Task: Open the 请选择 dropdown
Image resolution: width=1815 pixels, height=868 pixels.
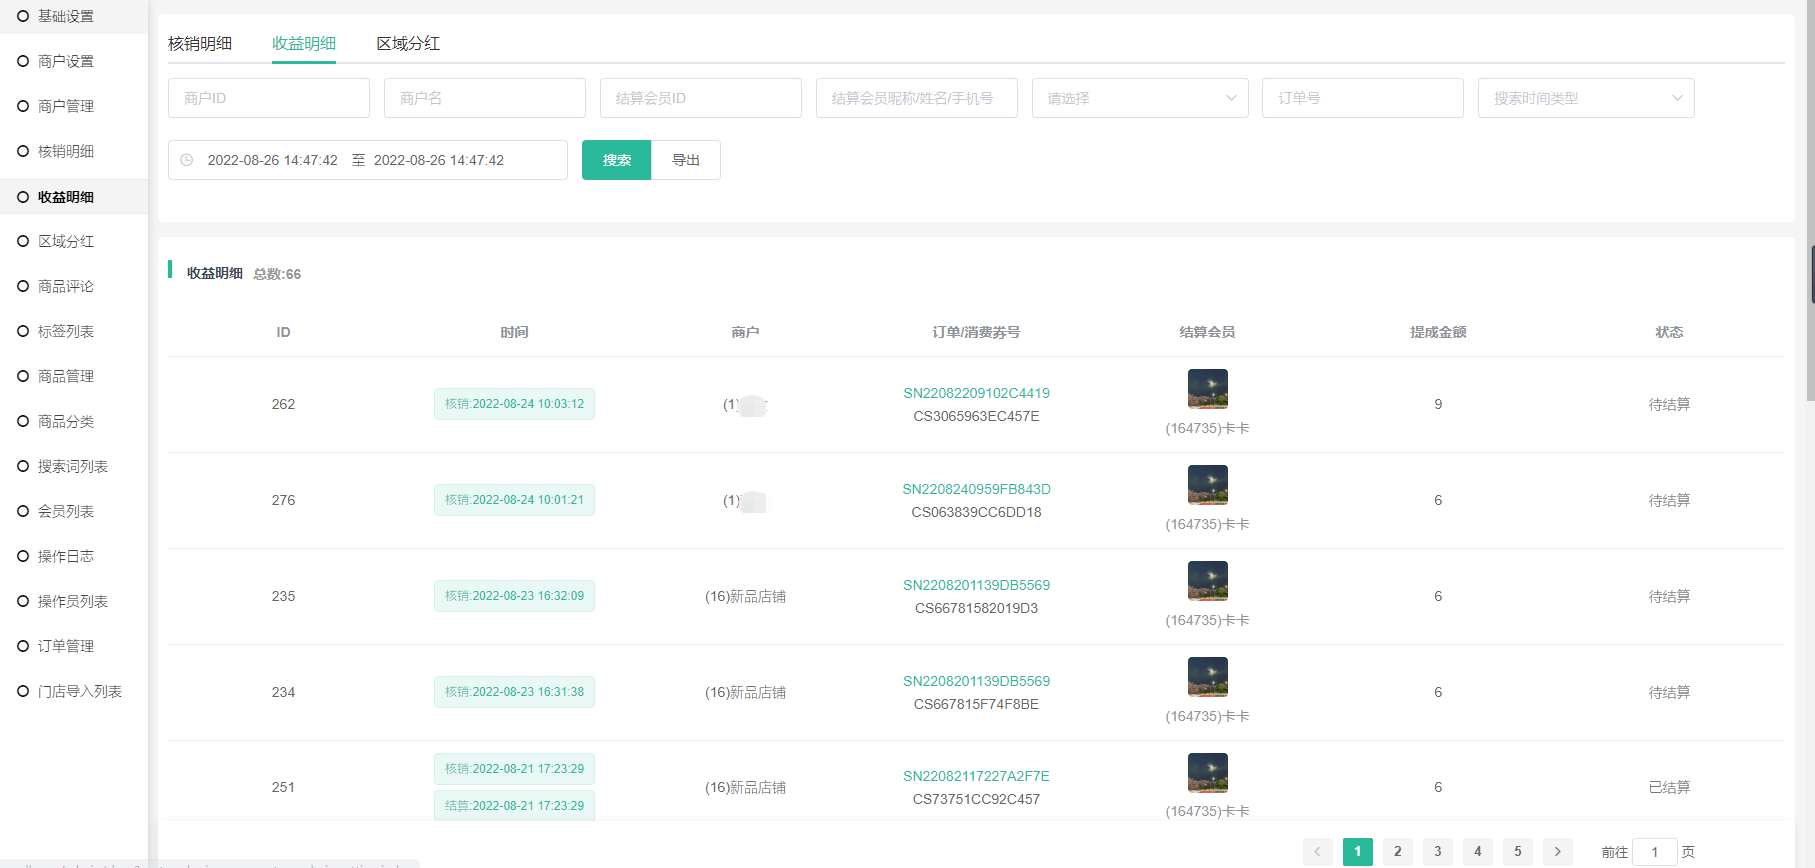Action: [x=1139, y=98]
